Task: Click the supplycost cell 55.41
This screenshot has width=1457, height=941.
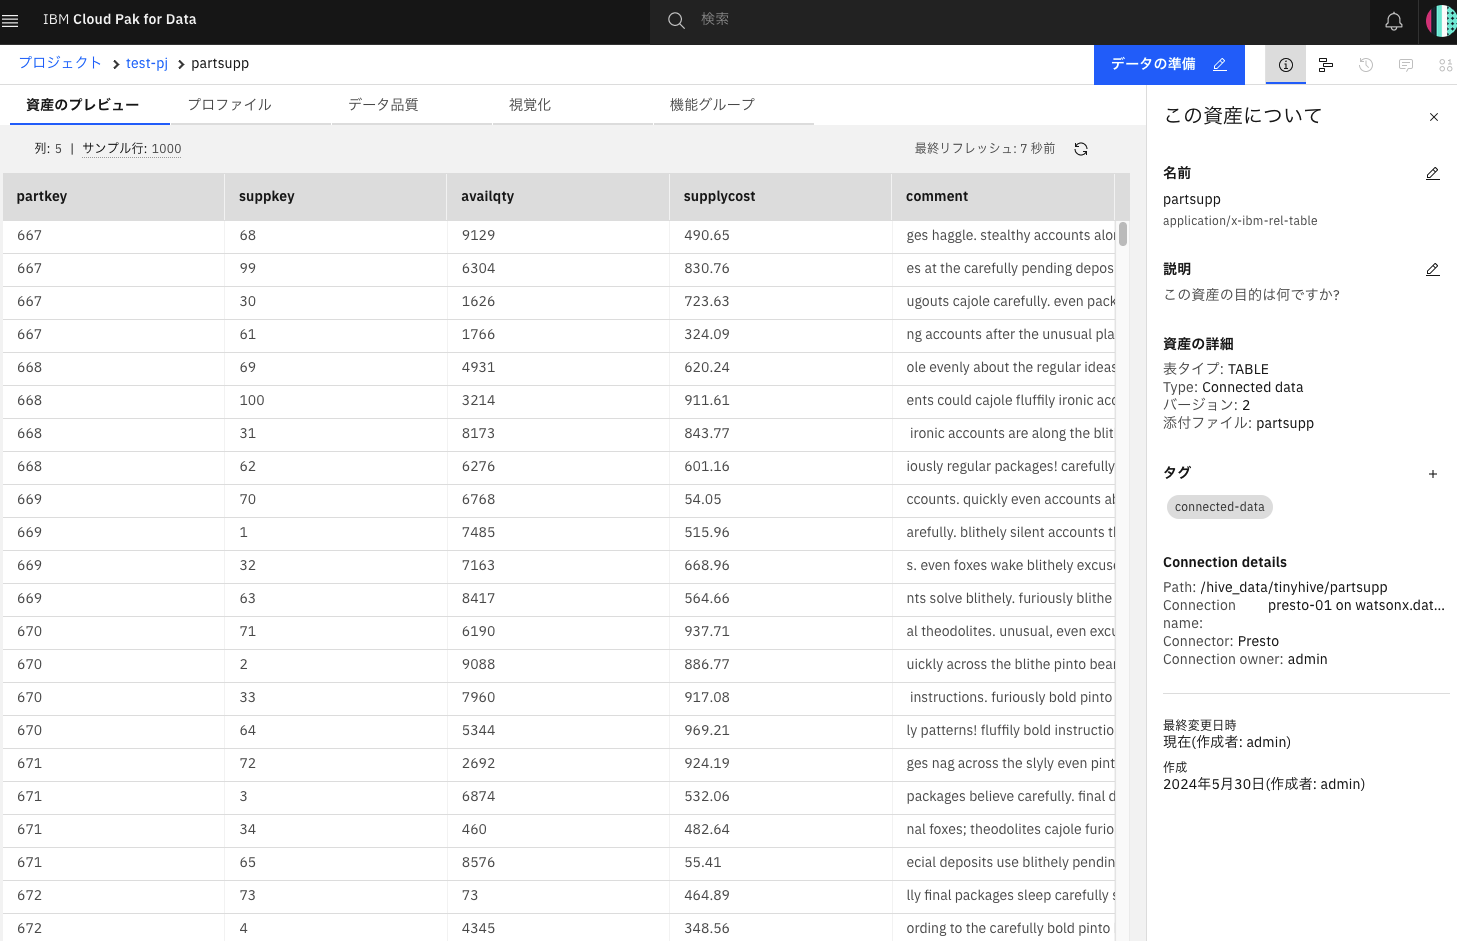Action: click(x=780, y=863)
